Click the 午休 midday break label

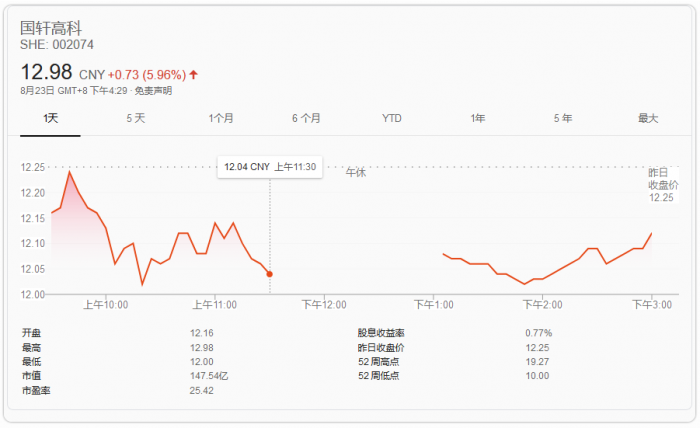[356, 173]
